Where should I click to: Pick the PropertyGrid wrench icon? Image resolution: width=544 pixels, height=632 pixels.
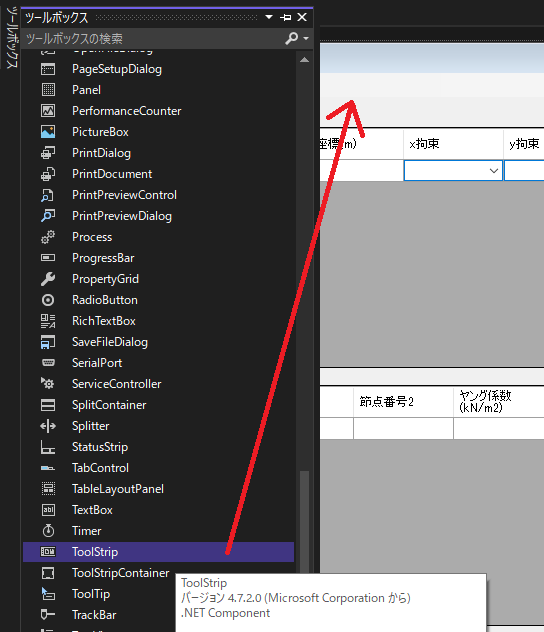48,279
